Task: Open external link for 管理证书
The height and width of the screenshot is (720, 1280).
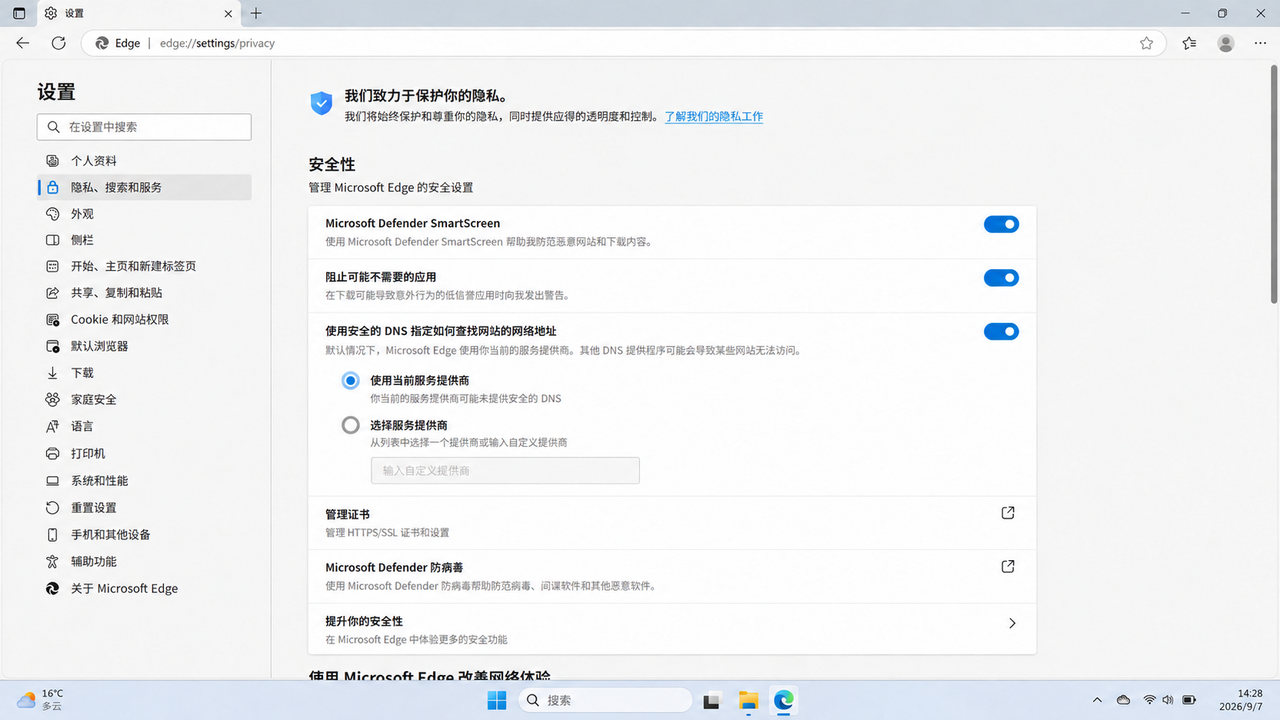Action: [x=1008, y=513]
